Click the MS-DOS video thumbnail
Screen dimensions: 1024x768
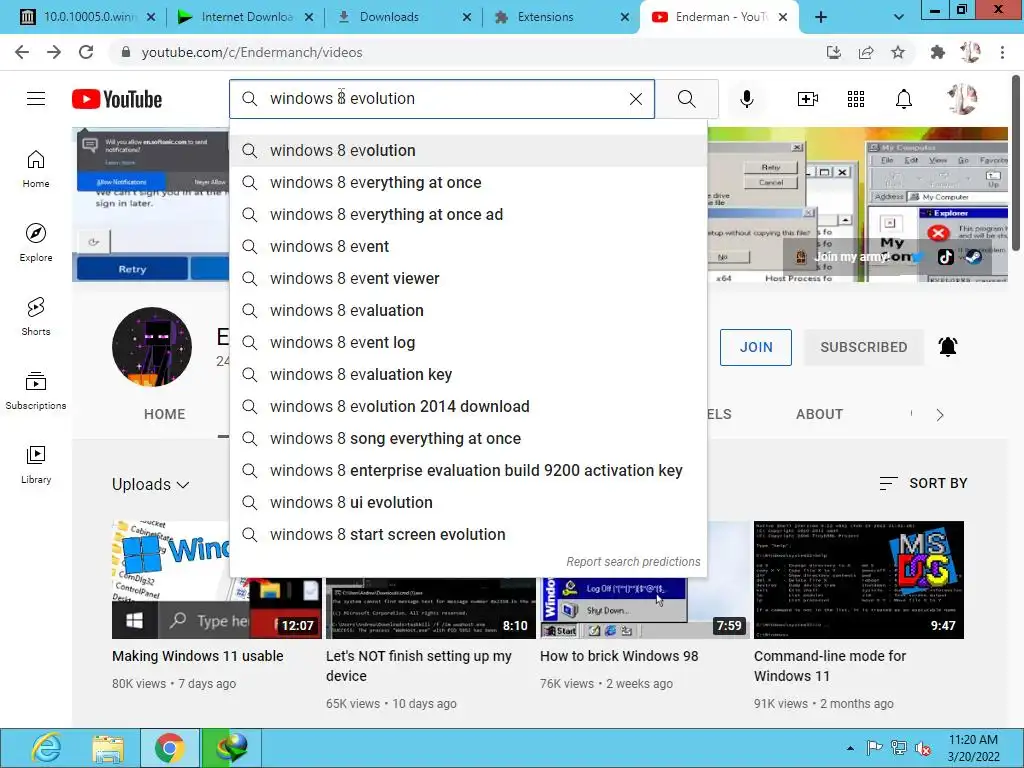[x=858, y=580]
